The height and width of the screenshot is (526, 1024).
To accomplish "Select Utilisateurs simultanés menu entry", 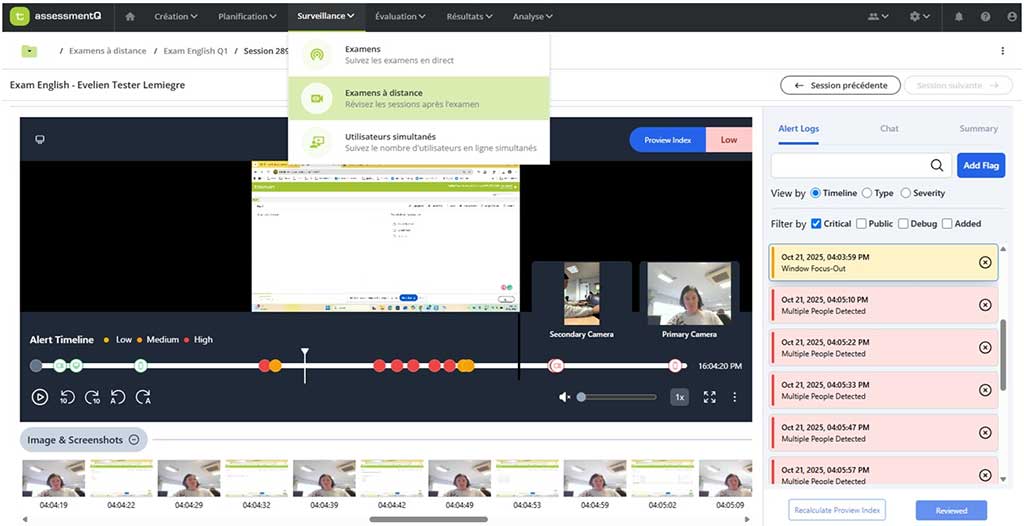I will [x=419, y=142].
